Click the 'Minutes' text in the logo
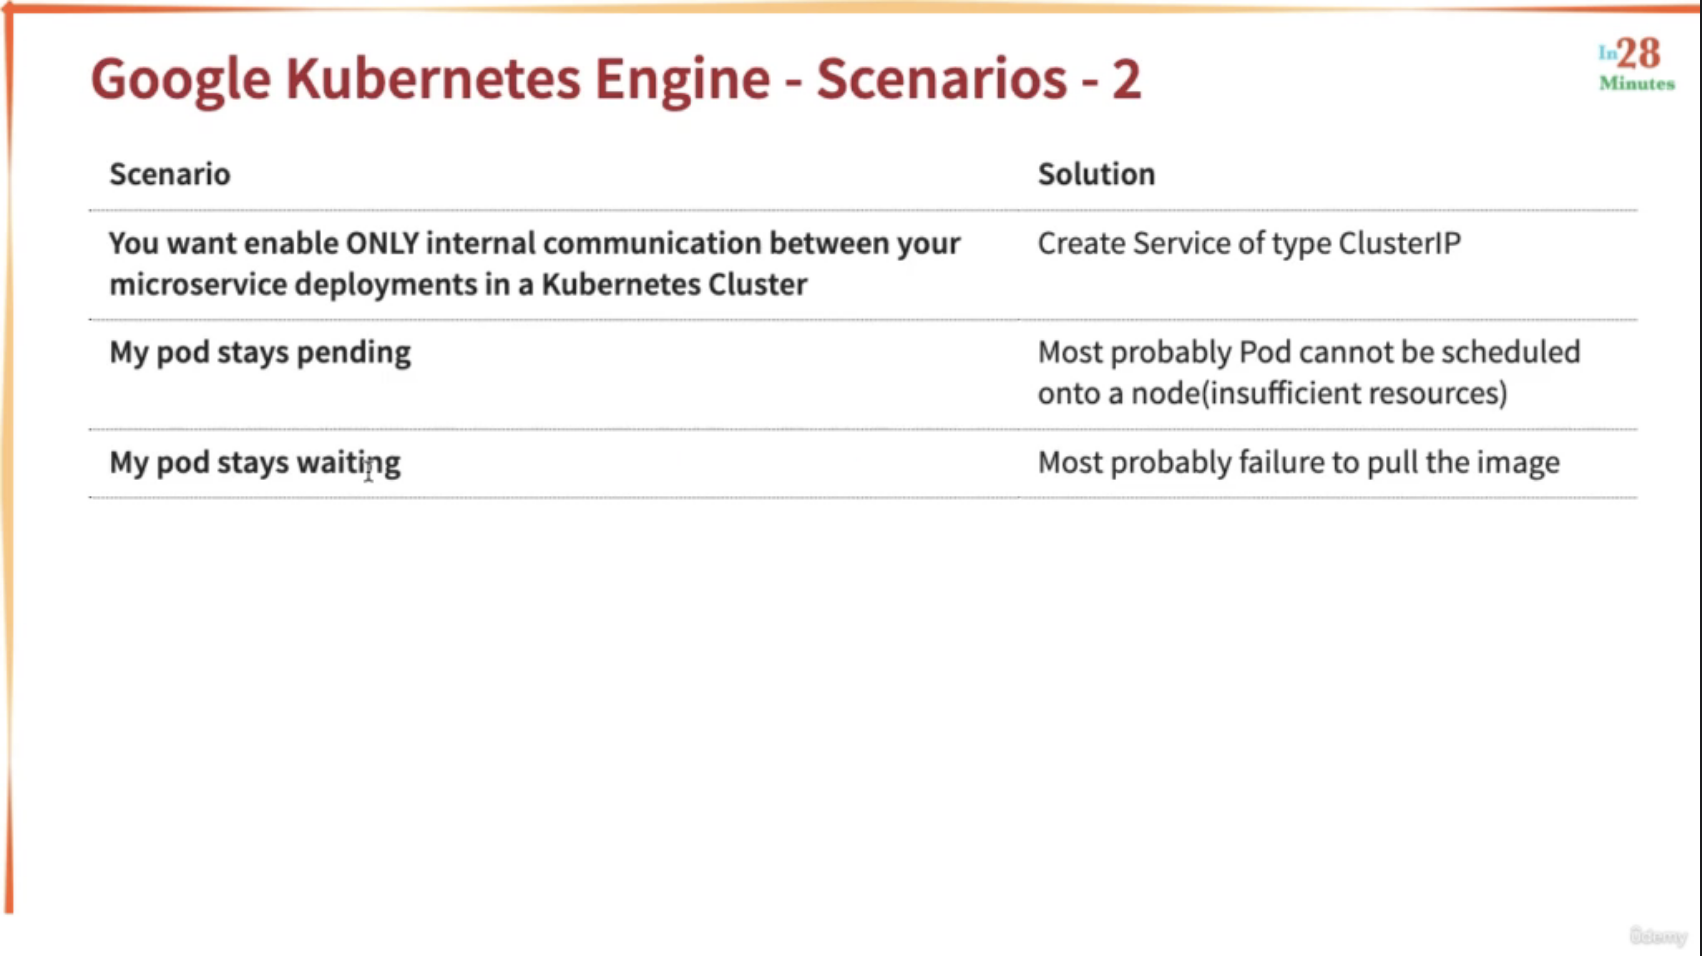Screen dimensions: 1702x956 coord(1637,84)
